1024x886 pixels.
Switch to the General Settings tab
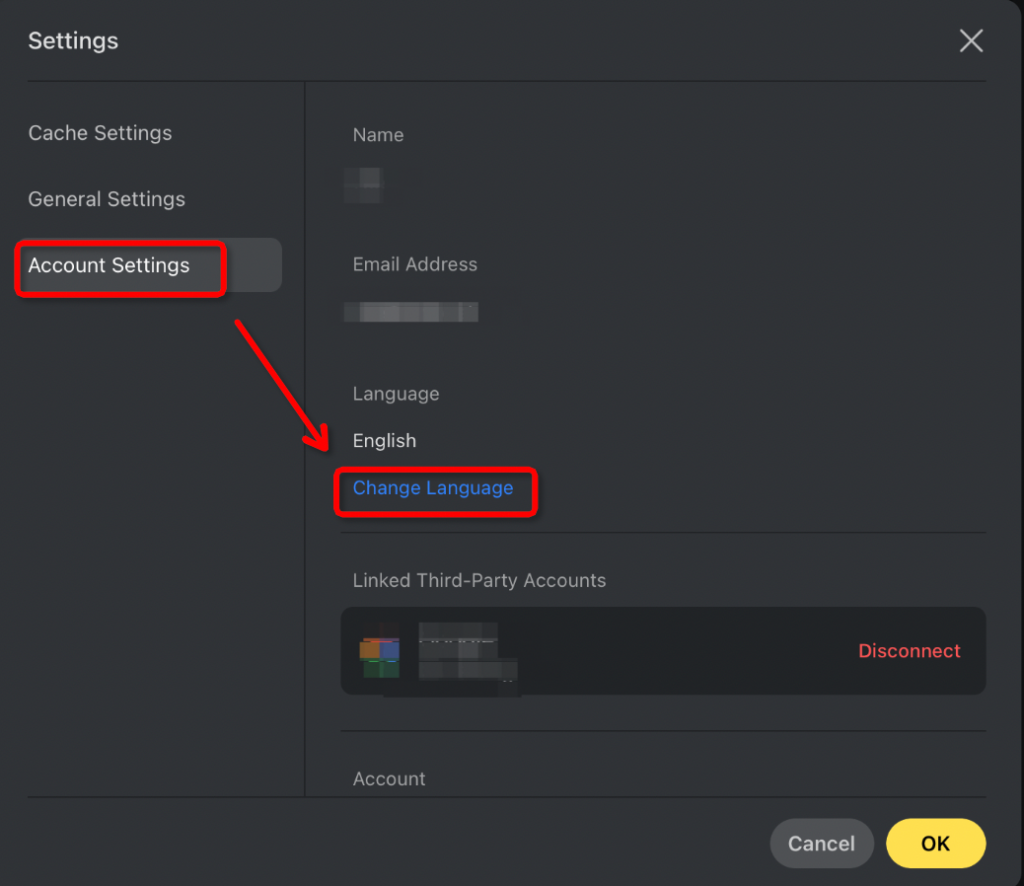click(106, 199)
